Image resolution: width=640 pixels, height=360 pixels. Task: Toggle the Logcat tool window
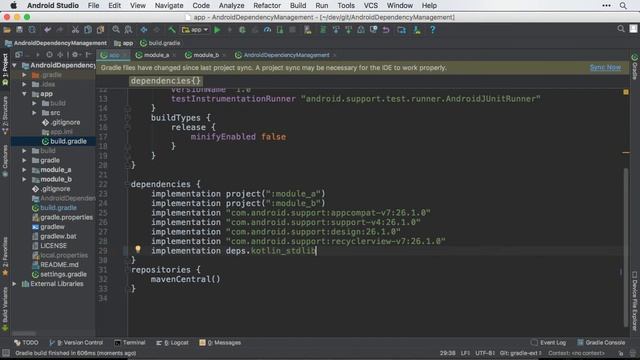click(172, 342)
